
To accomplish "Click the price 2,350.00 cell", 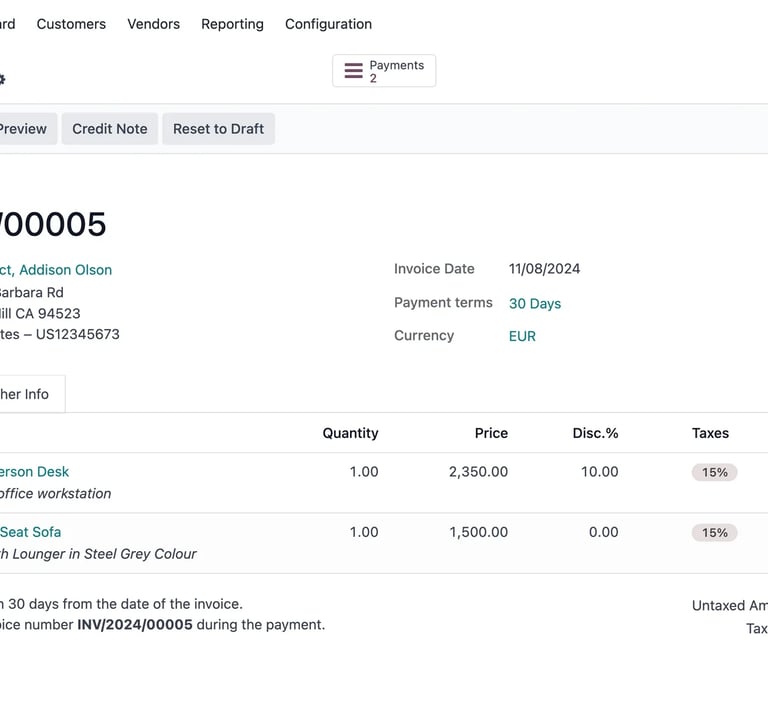I will pyautogui.click(x=478, y=472).
